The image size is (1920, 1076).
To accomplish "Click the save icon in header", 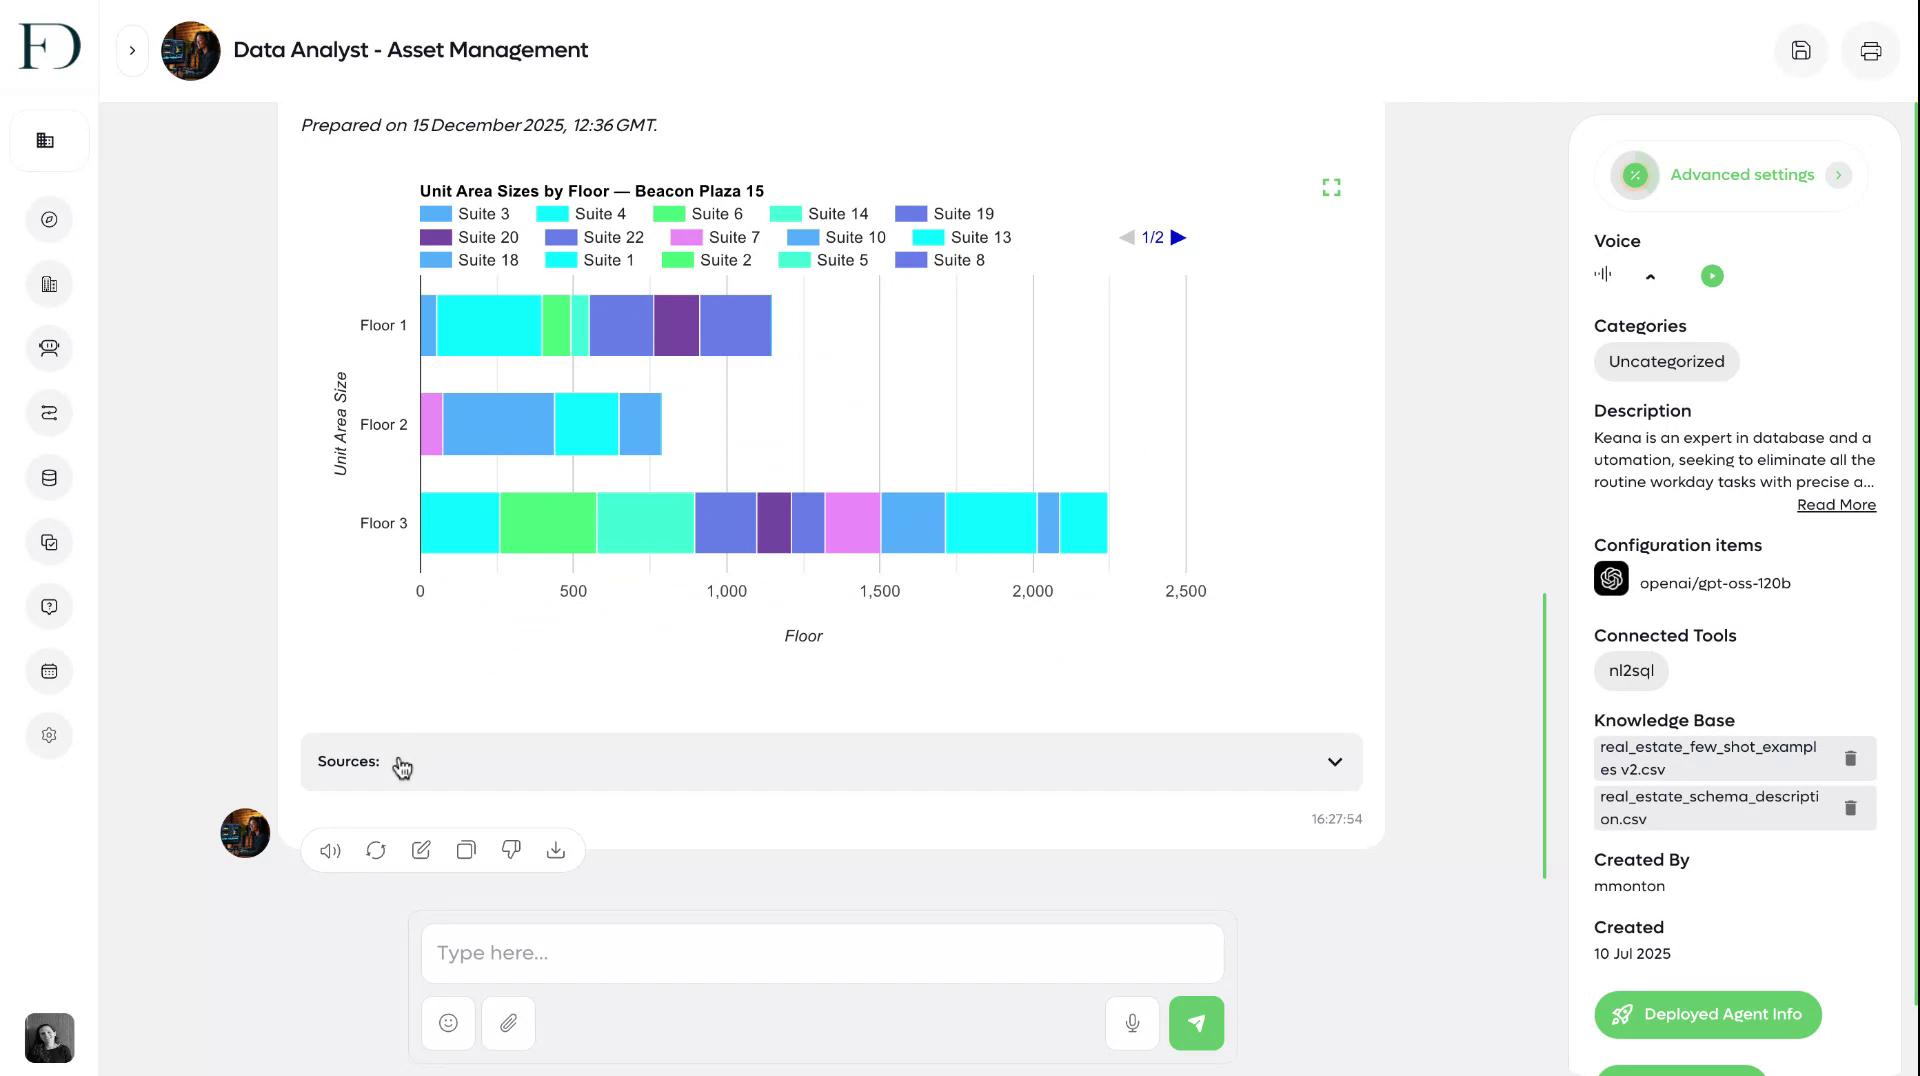I will pos(1801,50).
